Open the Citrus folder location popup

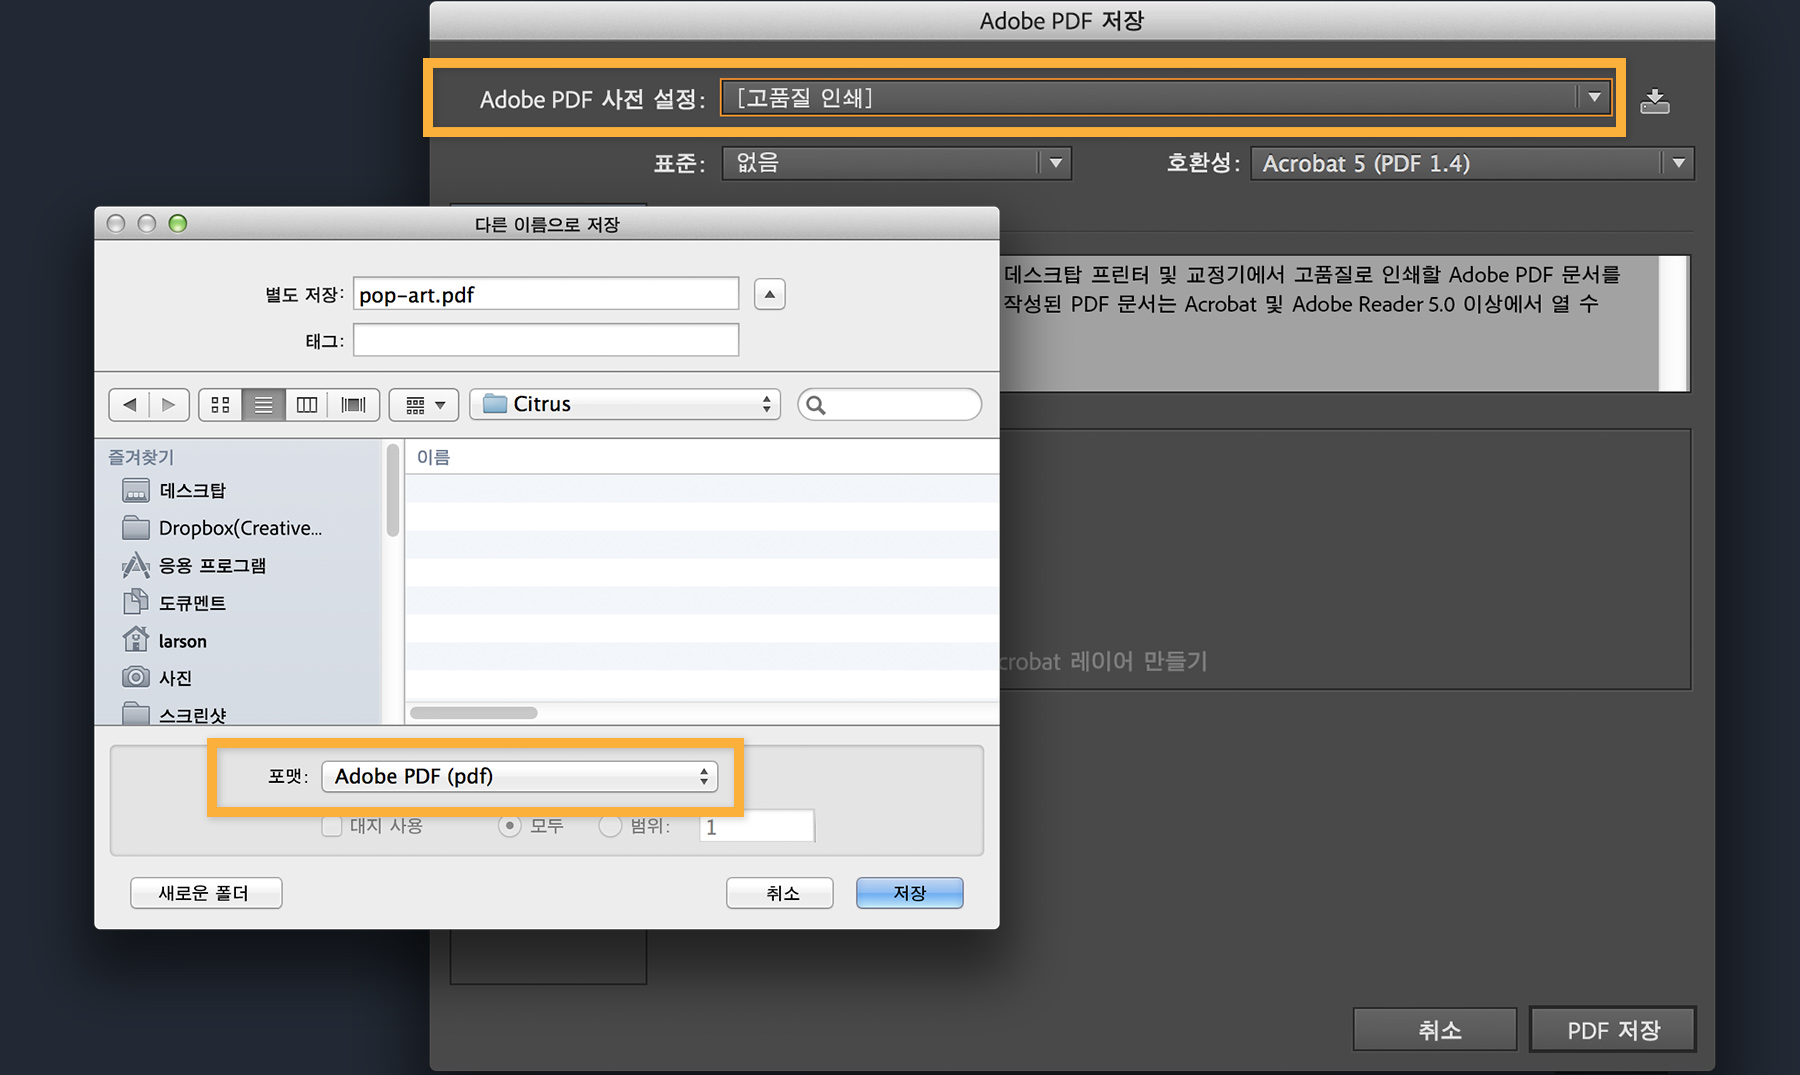[x=625, y=404]
